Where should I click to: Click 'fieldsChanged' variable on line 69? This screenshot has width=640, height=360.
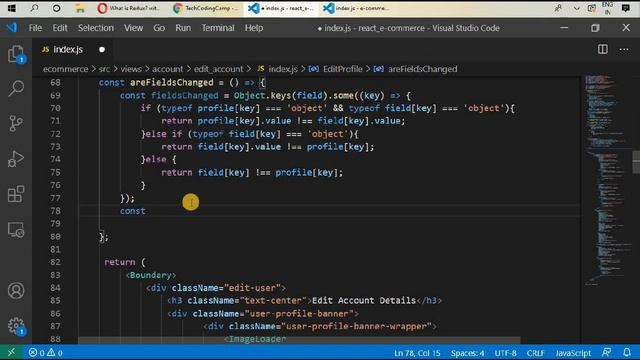click(184, 96)
